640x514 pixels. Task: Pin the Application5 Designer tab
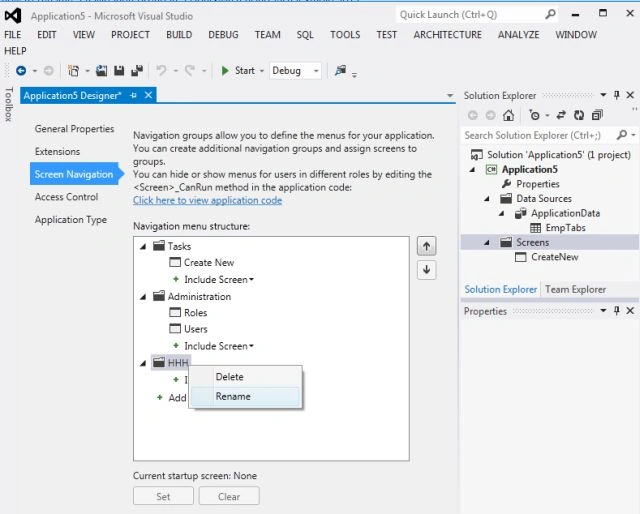(x=133, y=96)
